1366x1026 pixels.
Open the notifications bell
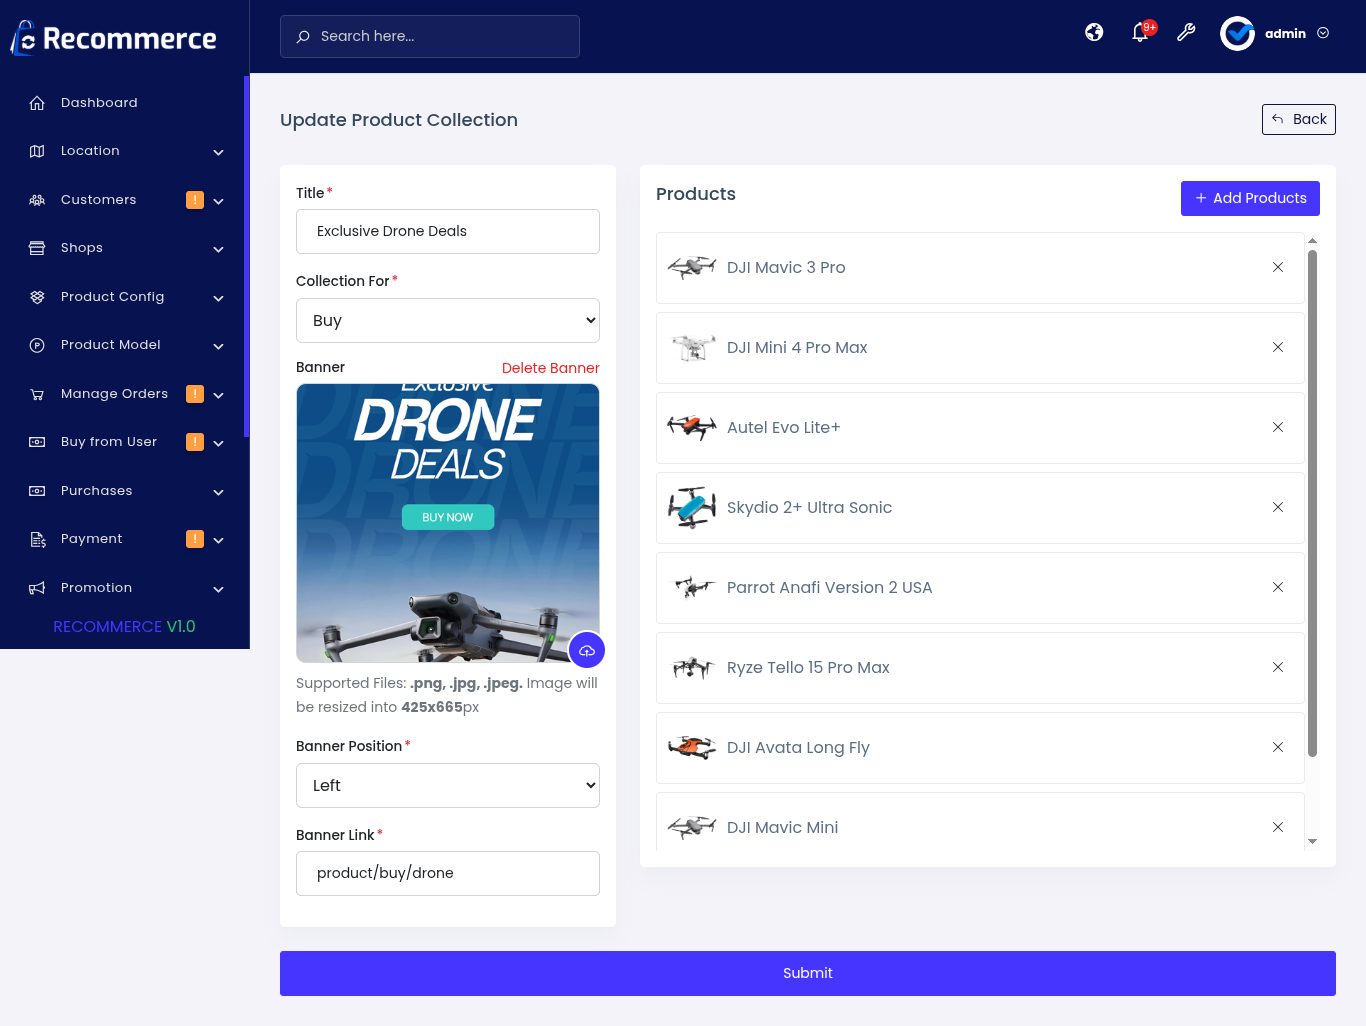(x=1140, y=33)
